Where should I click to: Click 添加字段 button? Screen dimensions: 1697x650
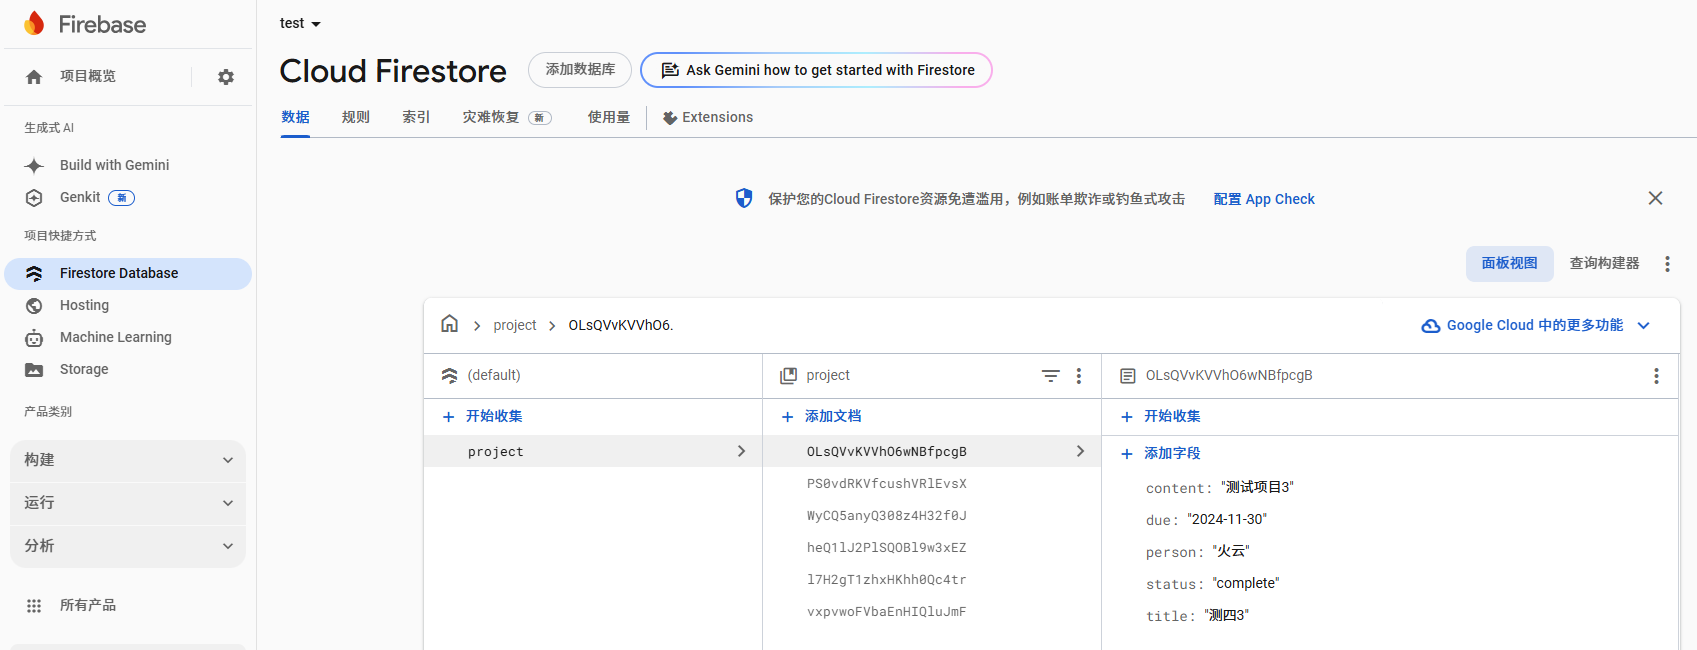[x=1161, y=453]
